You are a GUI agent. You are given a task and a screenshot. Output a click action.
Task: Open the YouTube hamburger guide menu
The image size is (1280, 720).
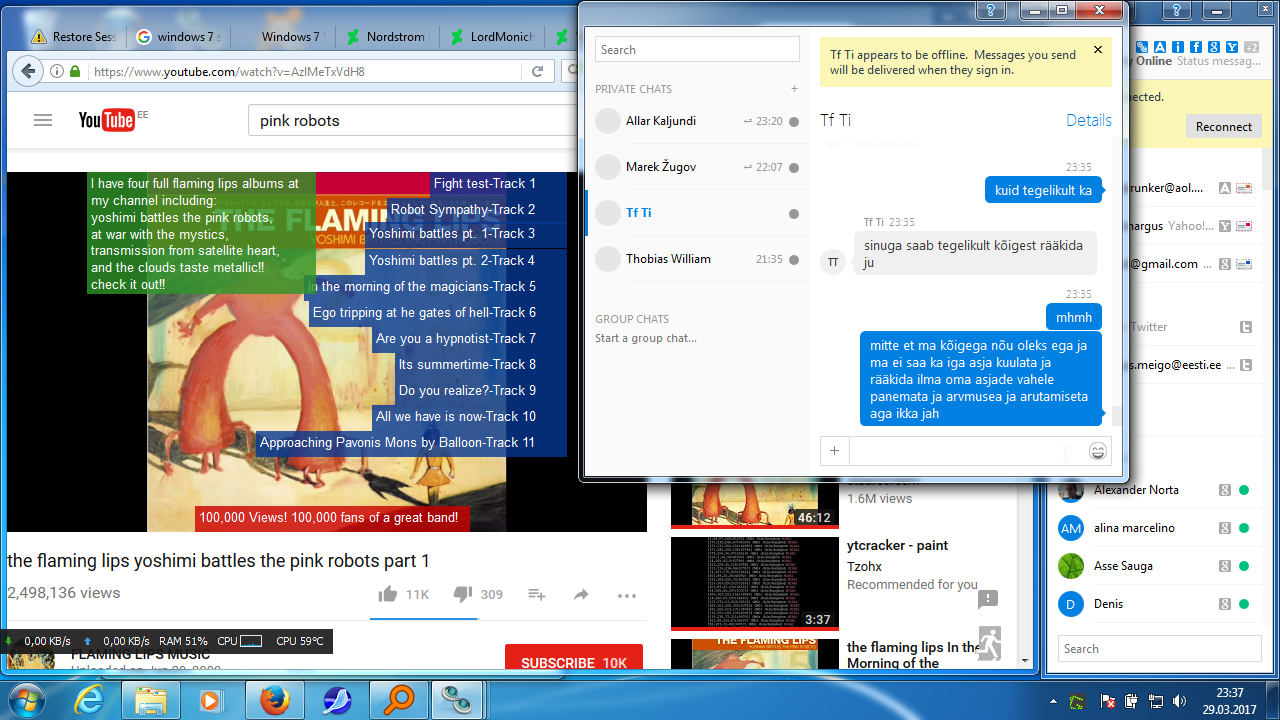click(x=42, y=120)
